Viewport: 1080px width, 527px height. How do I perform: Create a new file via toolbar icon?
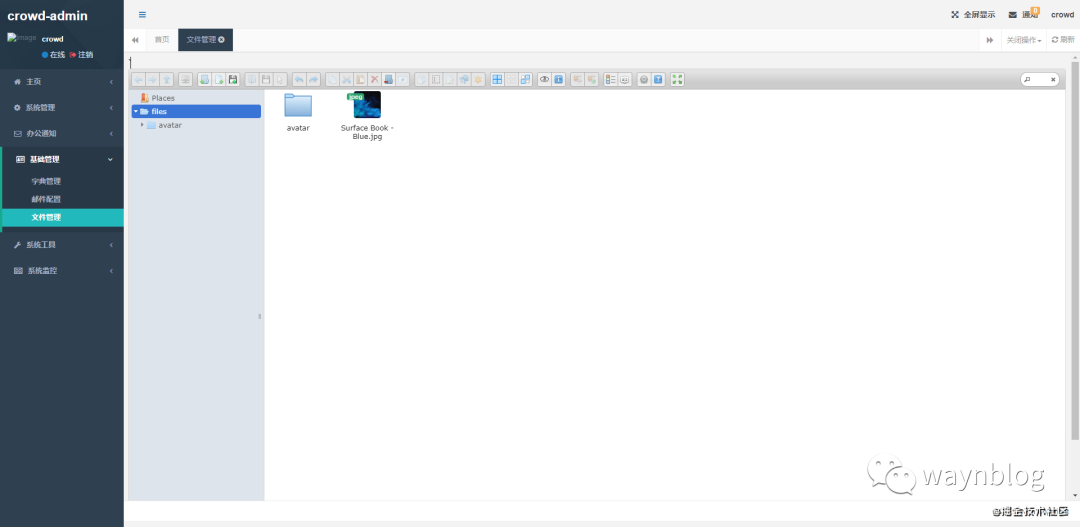click(x=219, y=79)
